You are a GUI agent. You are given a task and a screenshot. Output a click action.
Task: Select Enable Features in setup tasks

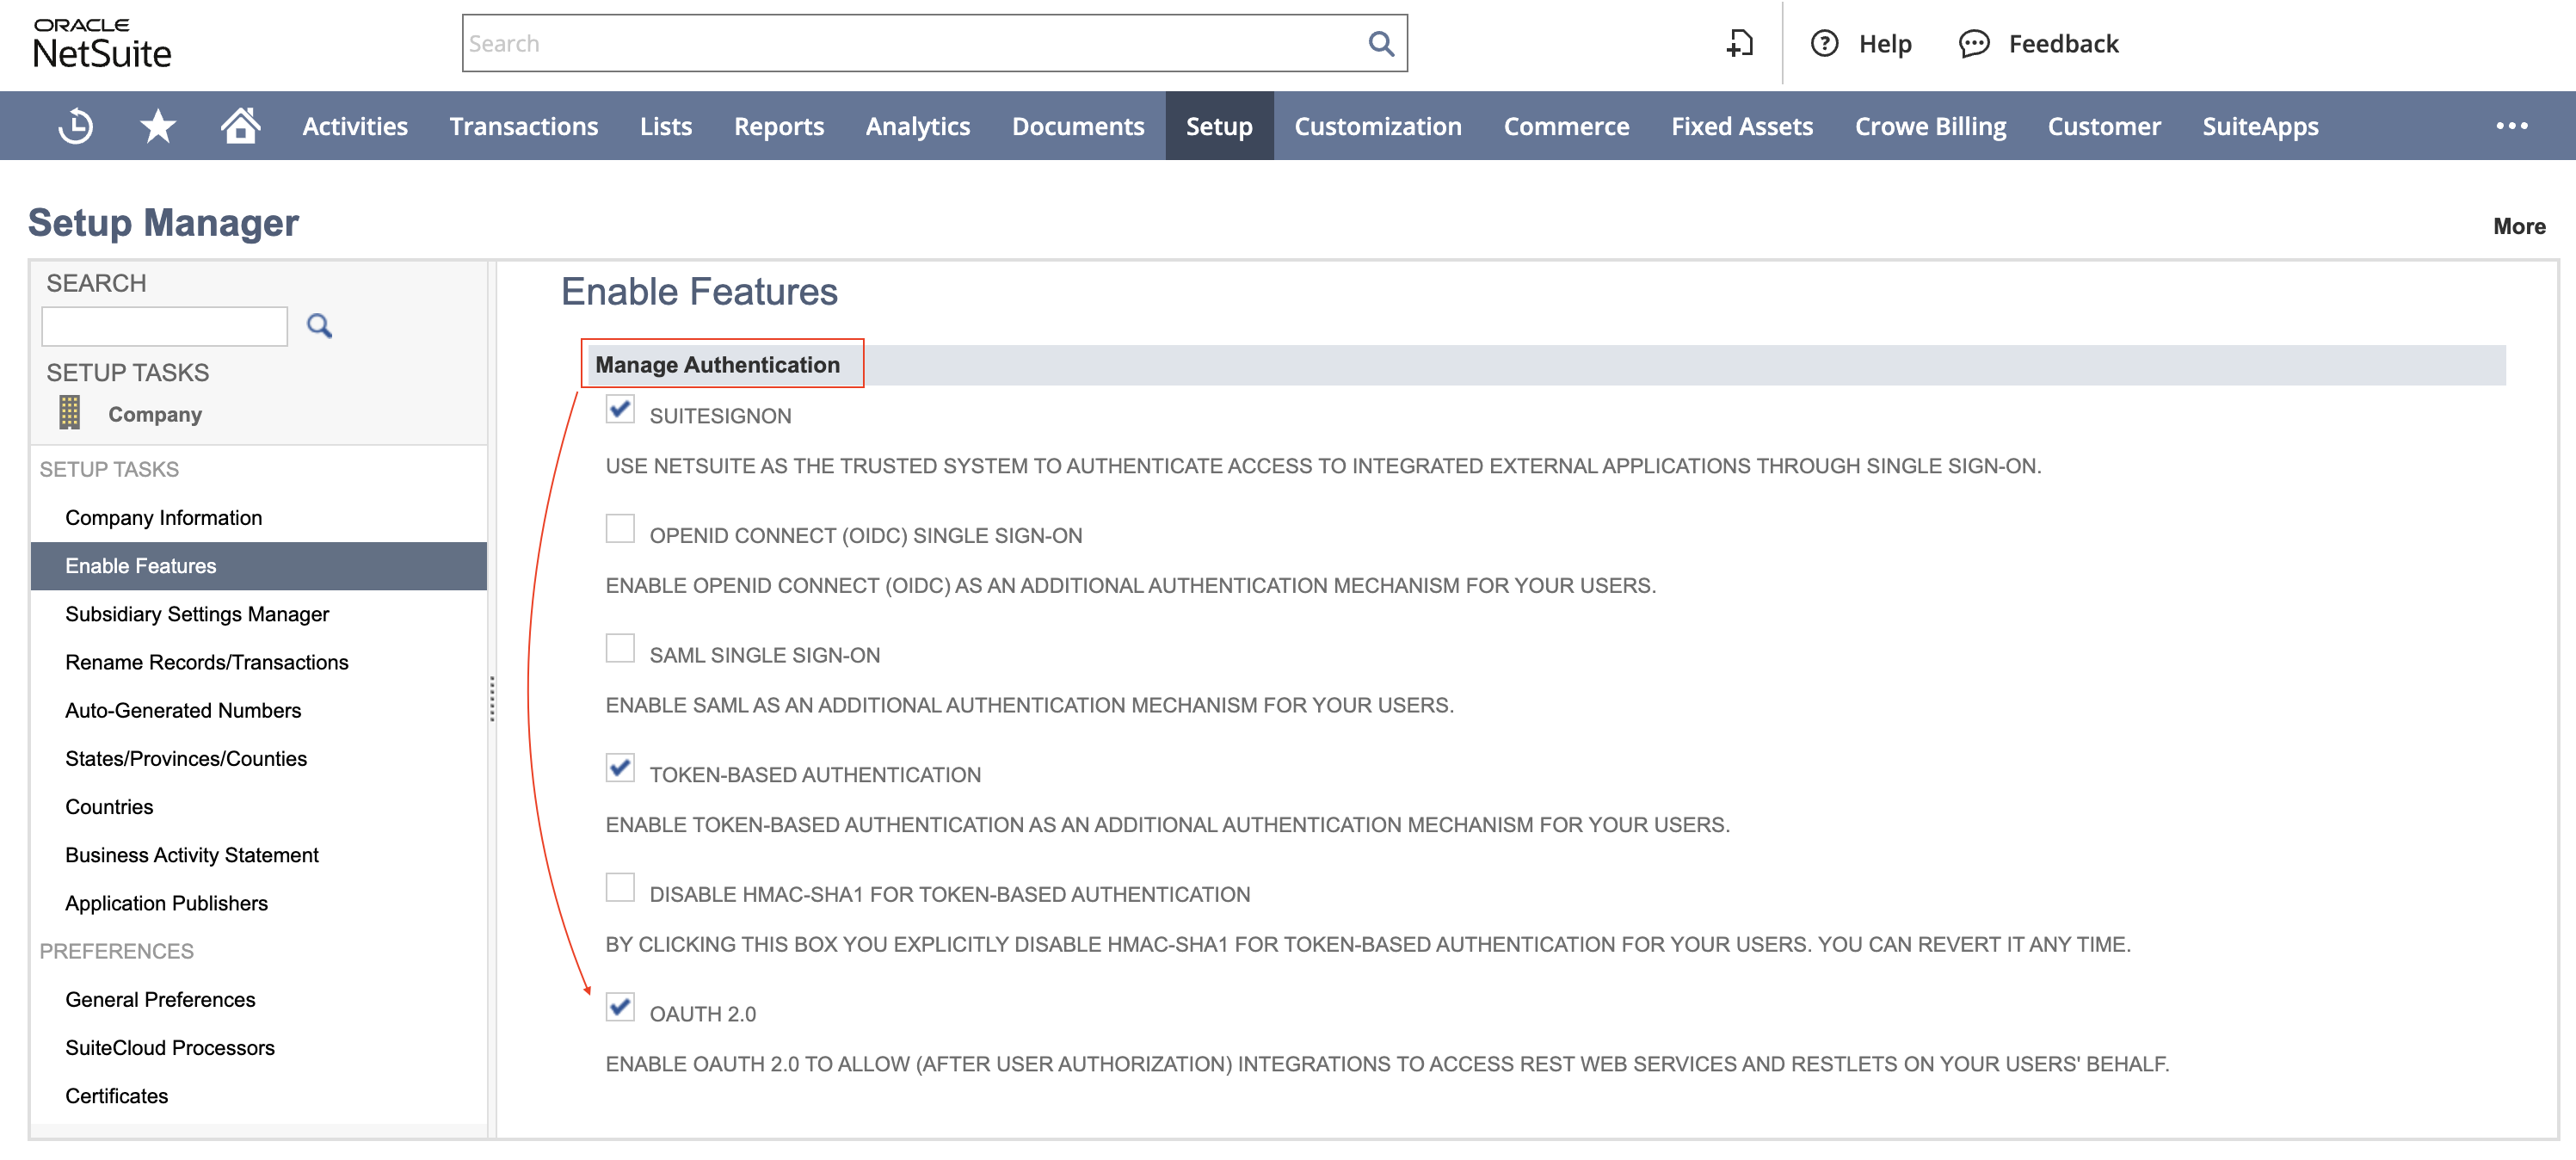259,566
